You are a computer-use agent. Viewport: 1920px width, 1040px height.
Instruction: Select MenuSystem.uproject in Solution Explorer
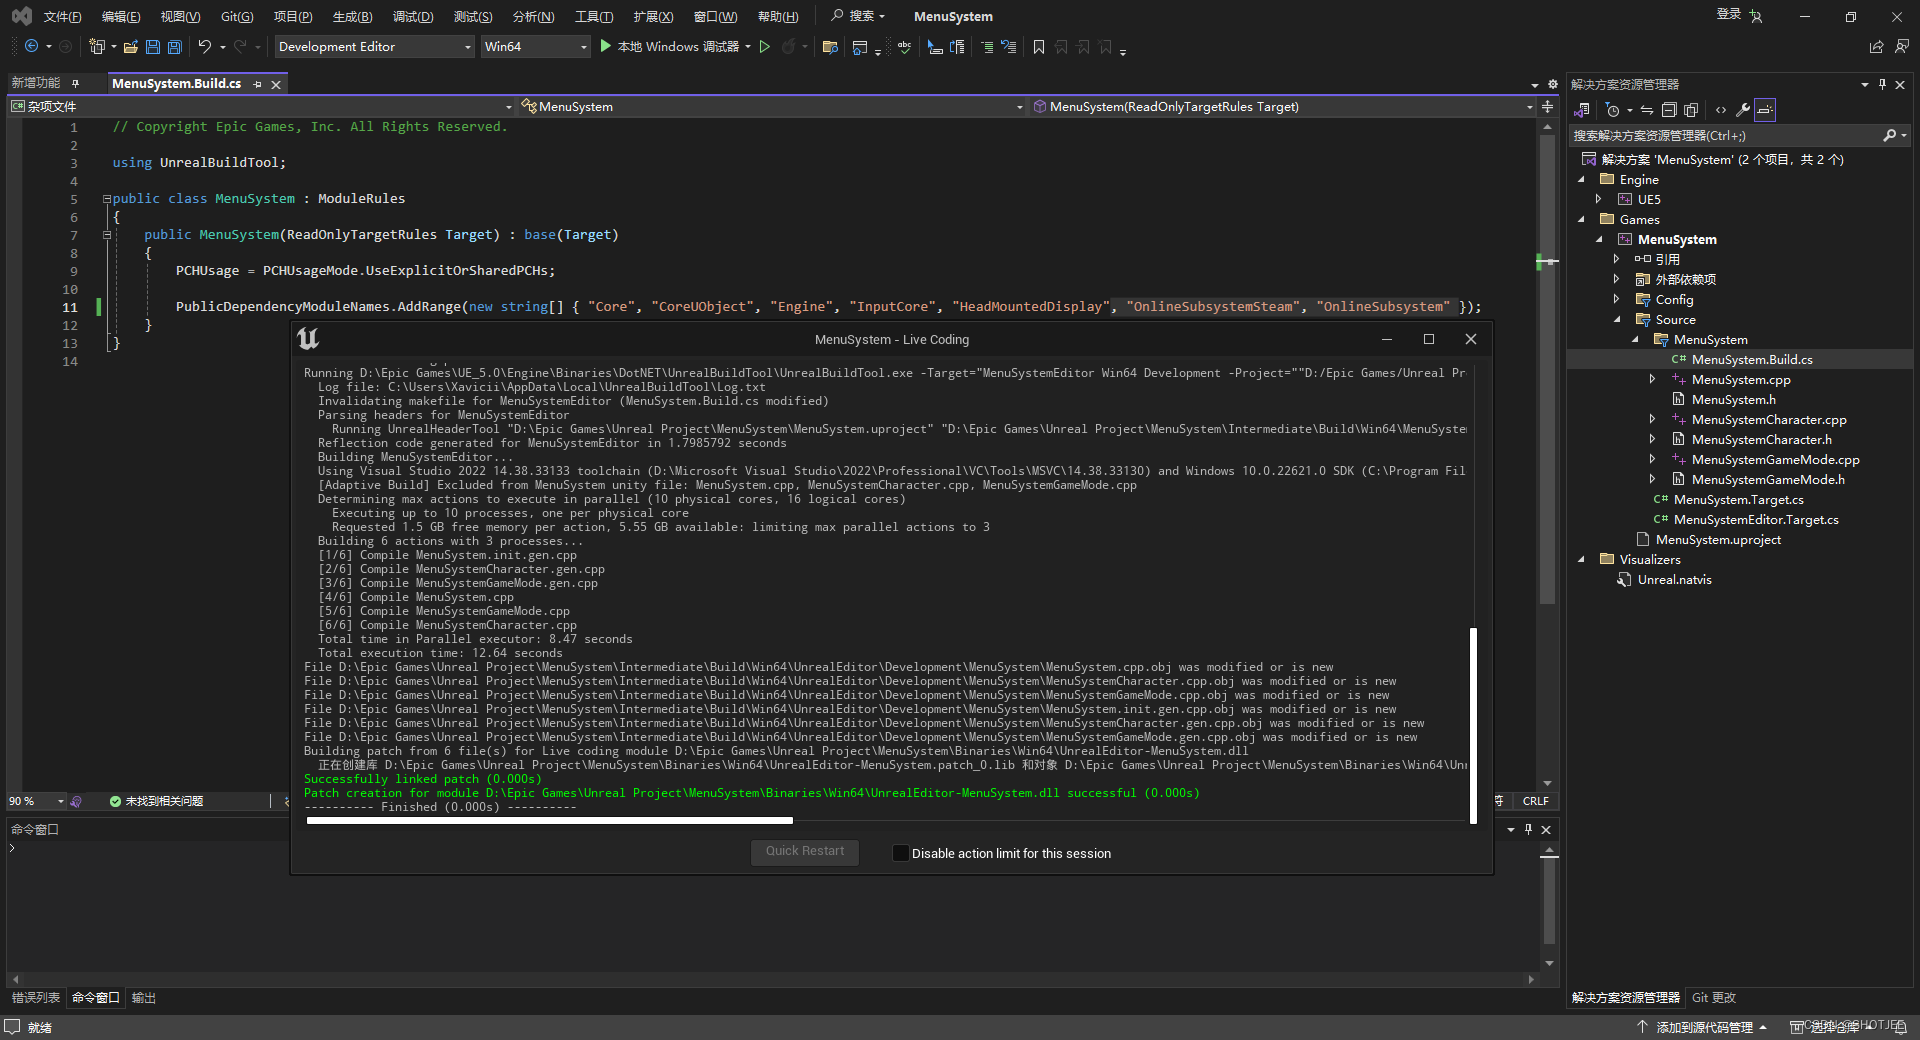coord(1718,540)
